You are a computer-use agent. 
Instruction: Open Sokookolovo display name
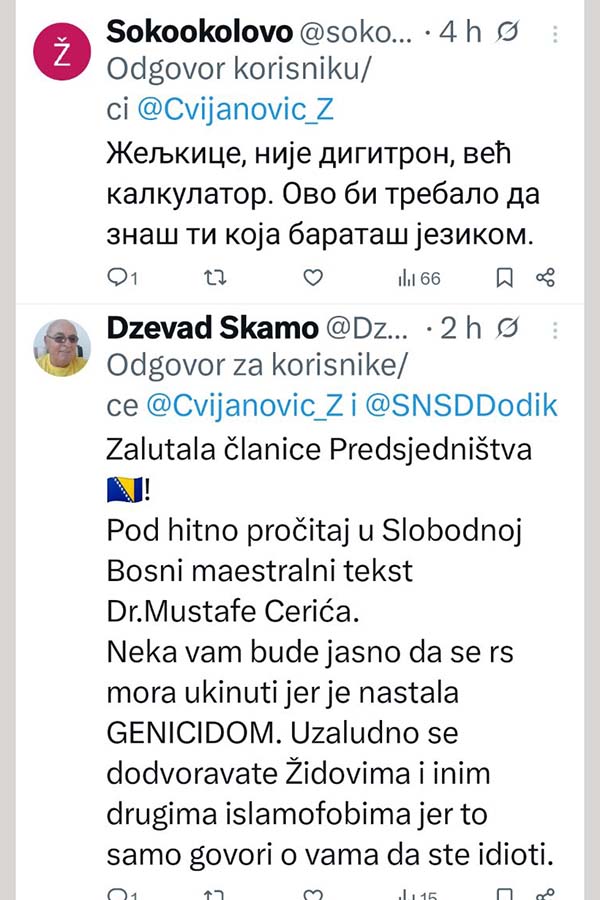[x=195, y=32]
